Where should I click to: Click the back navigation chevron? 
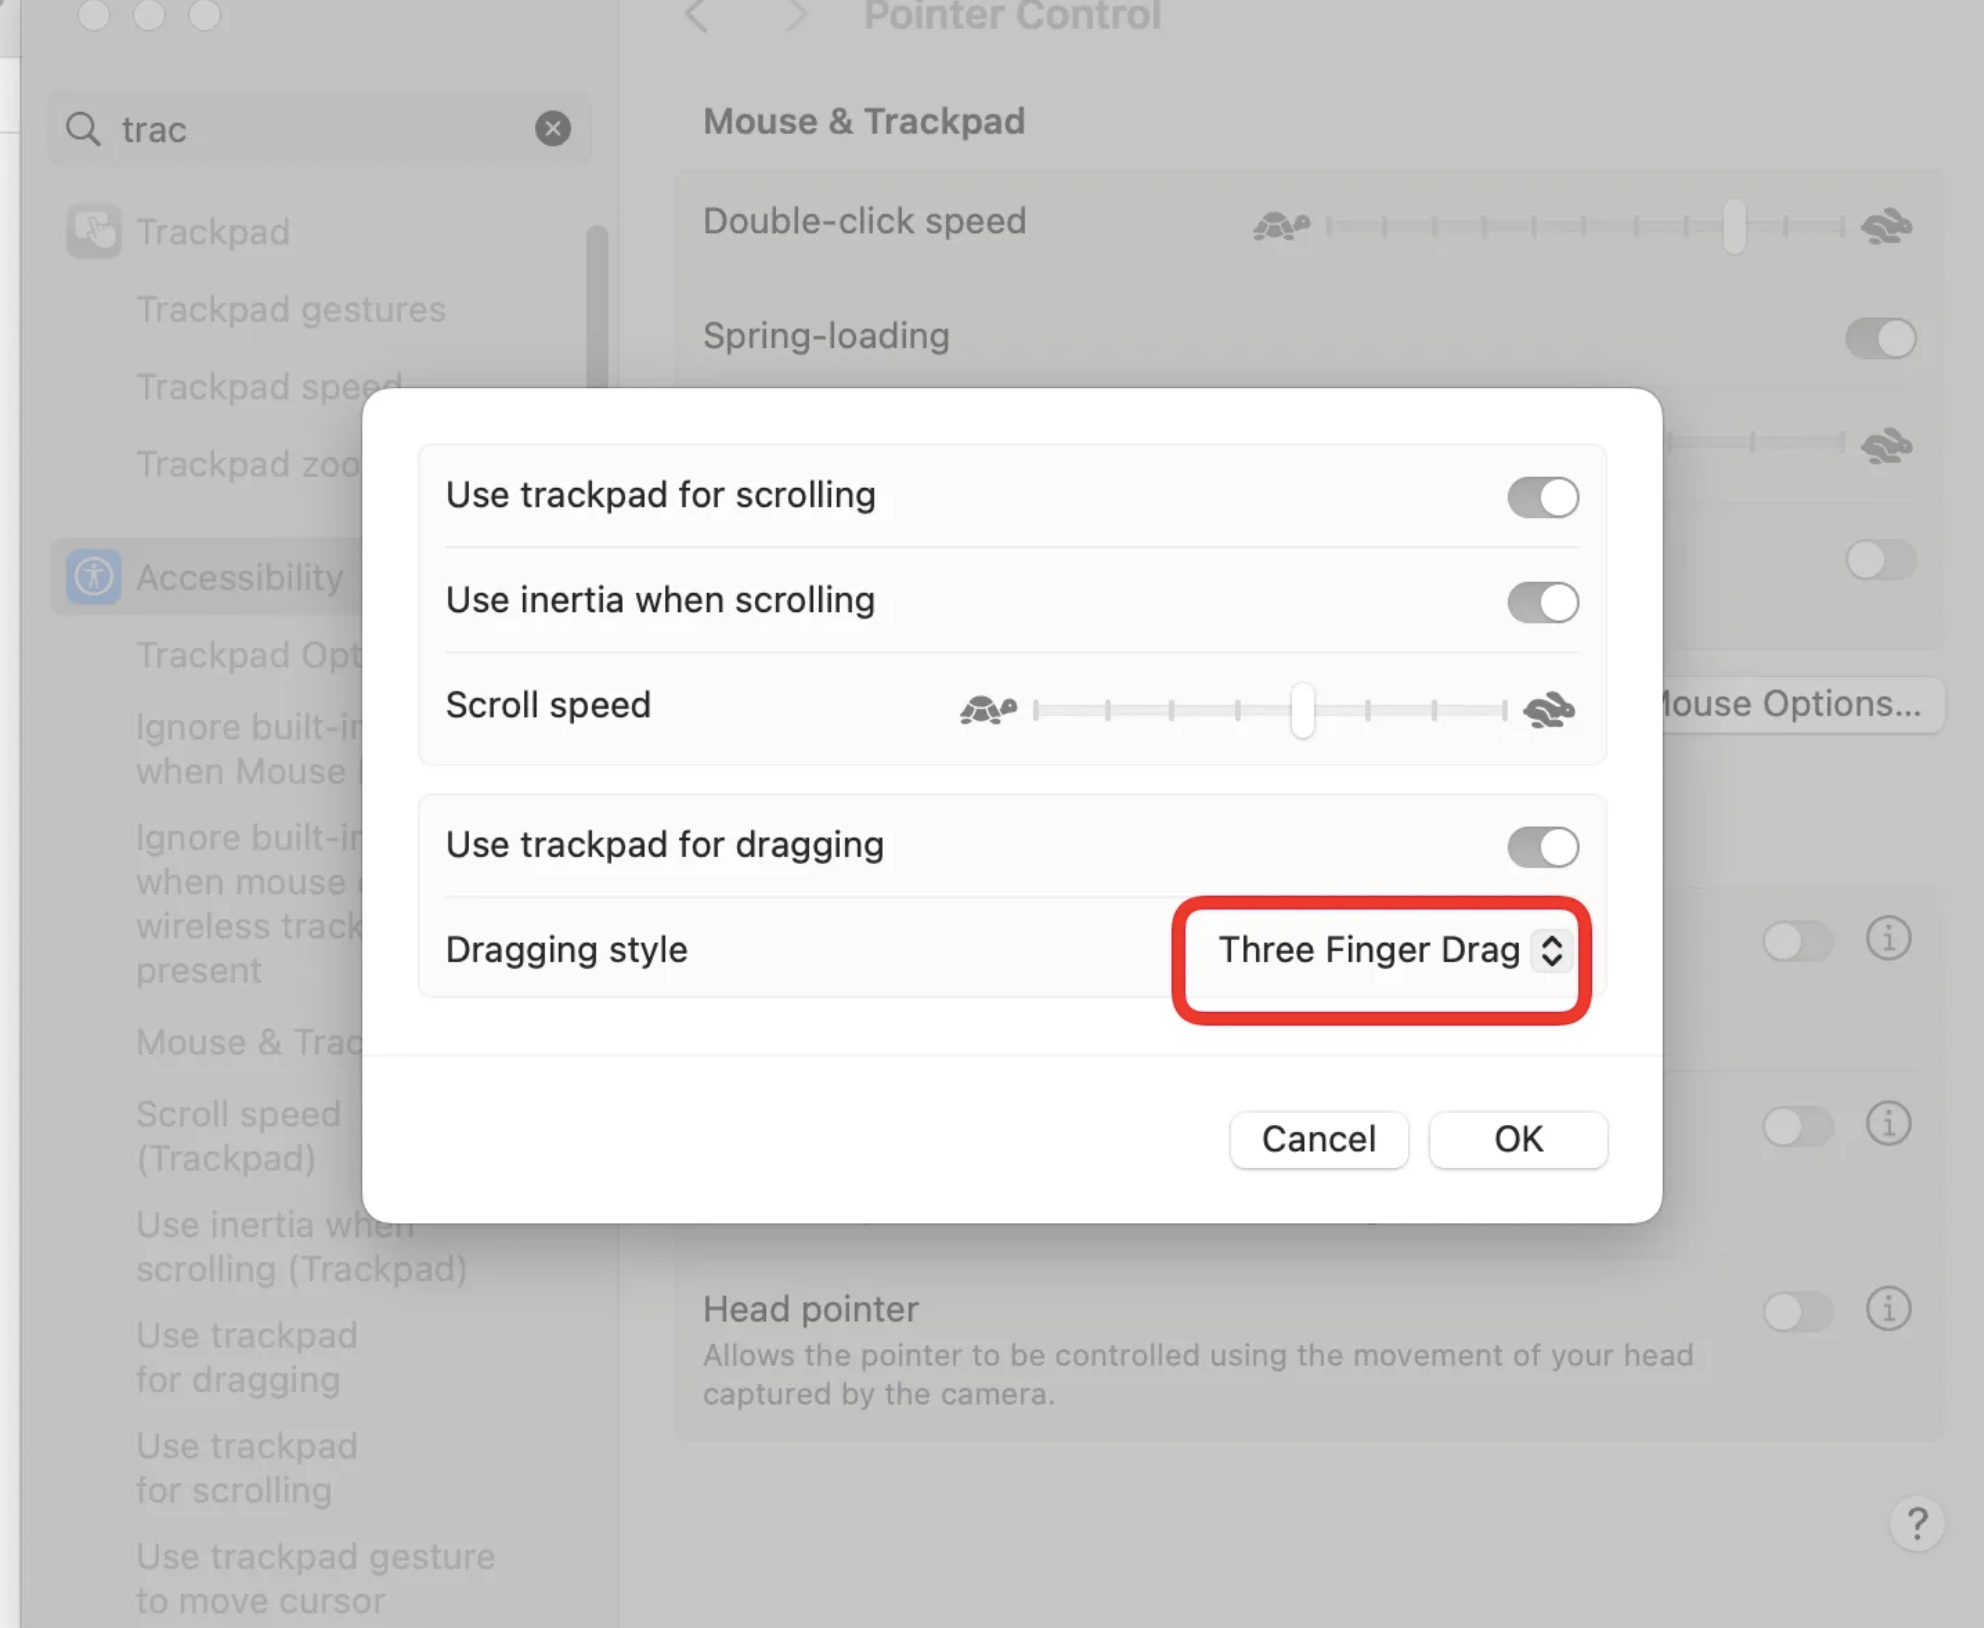pos(697,15)
